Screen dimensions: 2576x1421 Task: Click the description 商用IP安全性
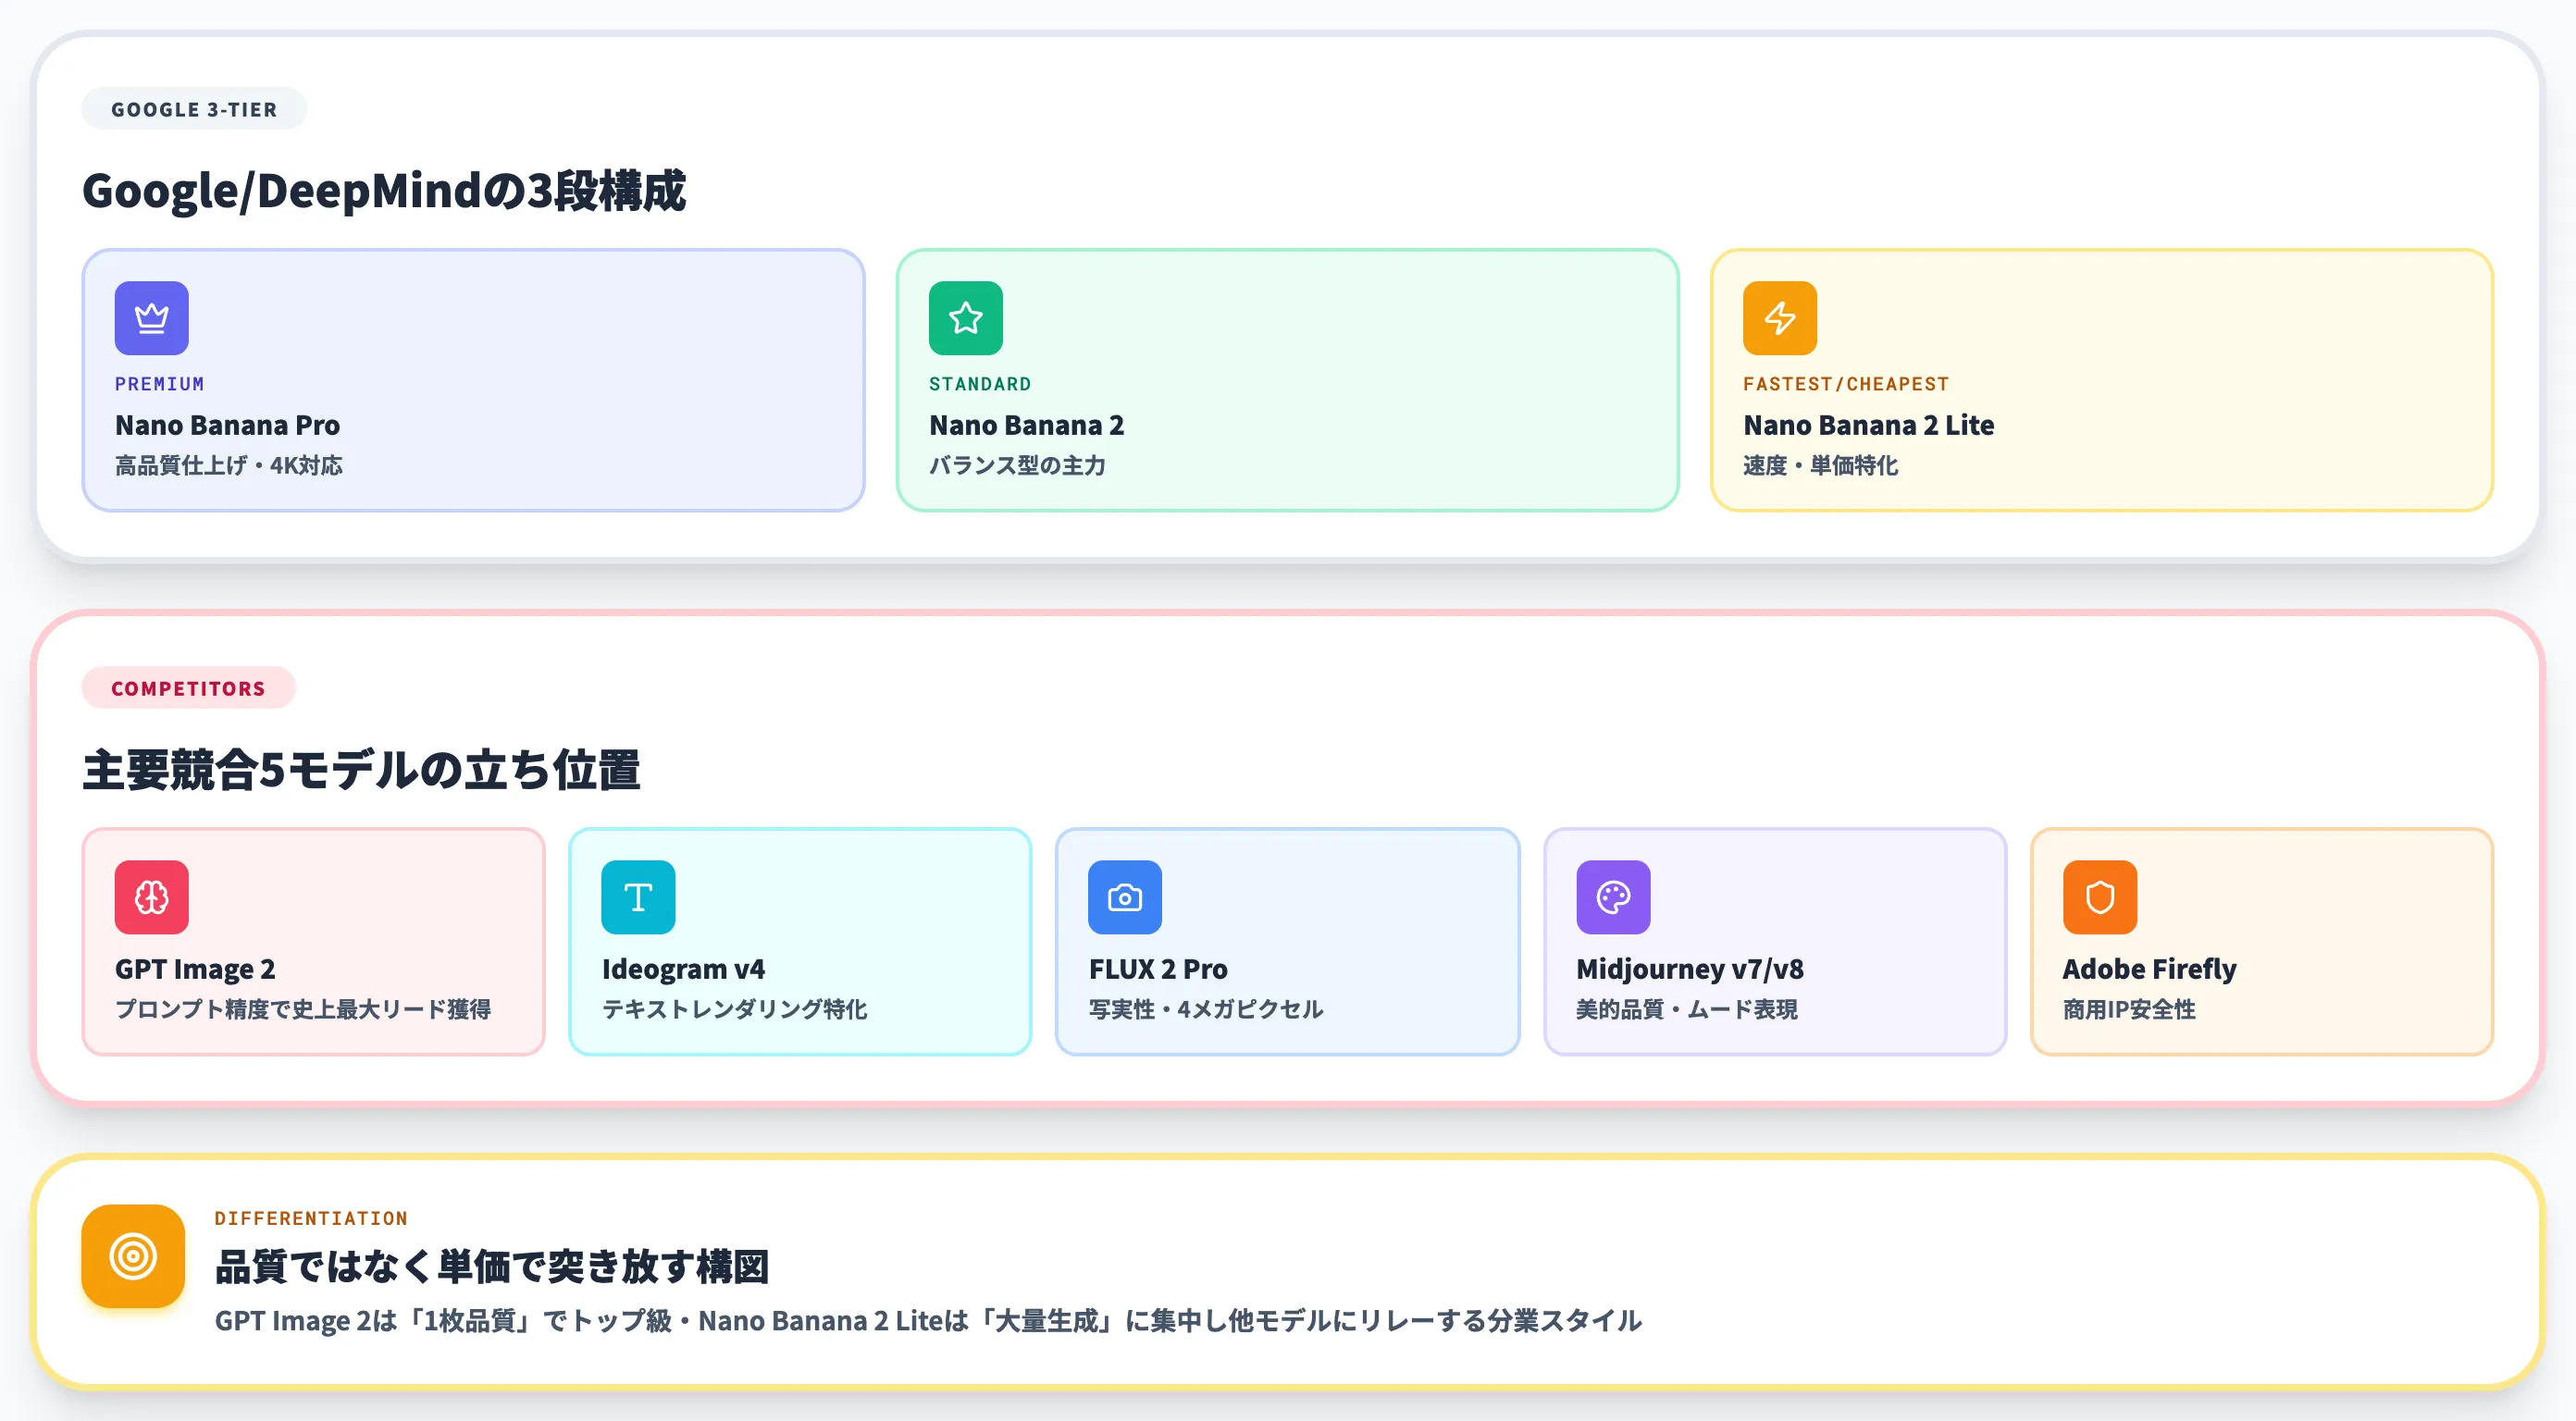(x=2129, y=1009)
